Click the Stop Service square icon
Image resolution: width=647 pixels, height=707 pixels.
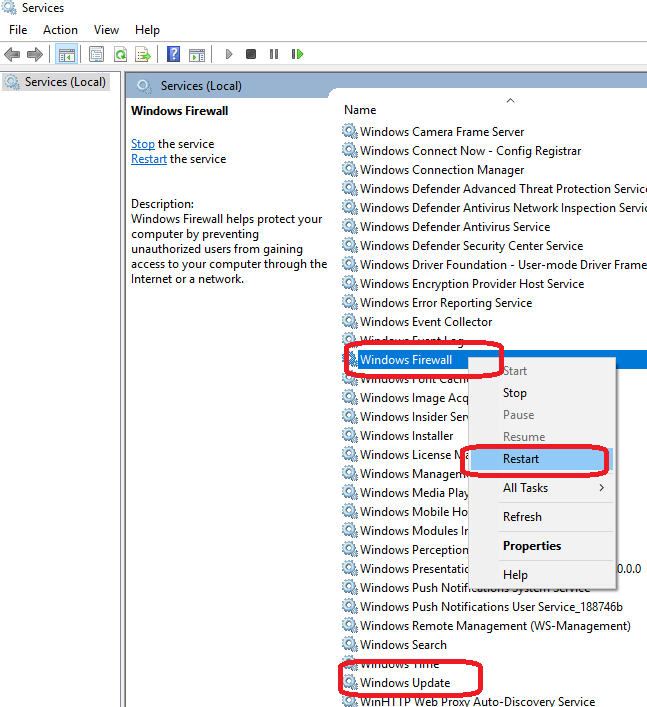click(x=251, y=55)
